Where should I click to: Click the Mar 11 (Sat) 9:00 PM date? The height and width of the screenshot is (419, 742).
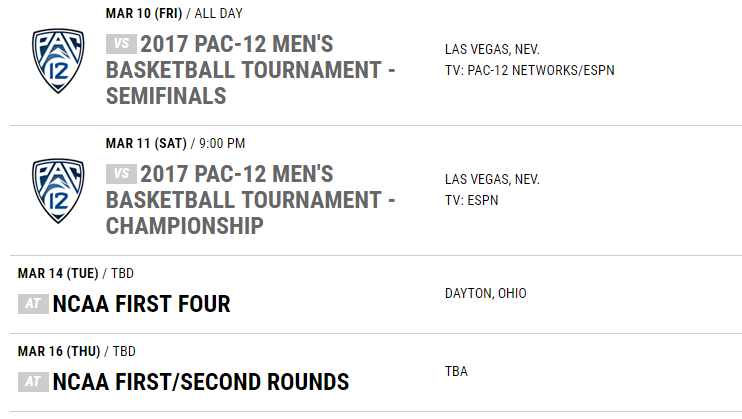176,143
